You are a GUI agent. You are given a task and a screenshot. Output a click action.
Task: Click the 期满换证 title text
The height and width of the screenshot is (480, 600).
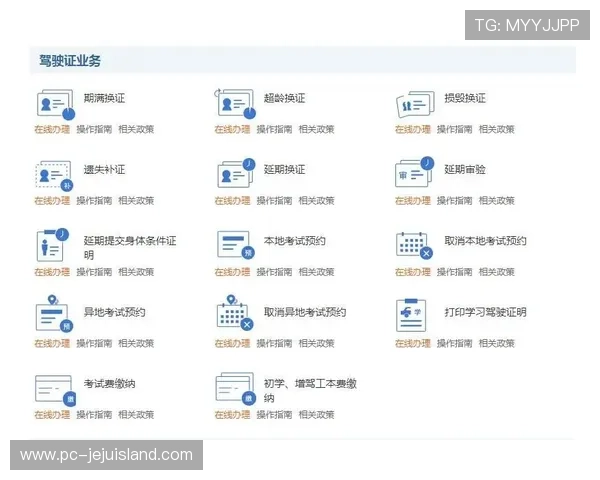pyautogui.click(x=104, y=98)
